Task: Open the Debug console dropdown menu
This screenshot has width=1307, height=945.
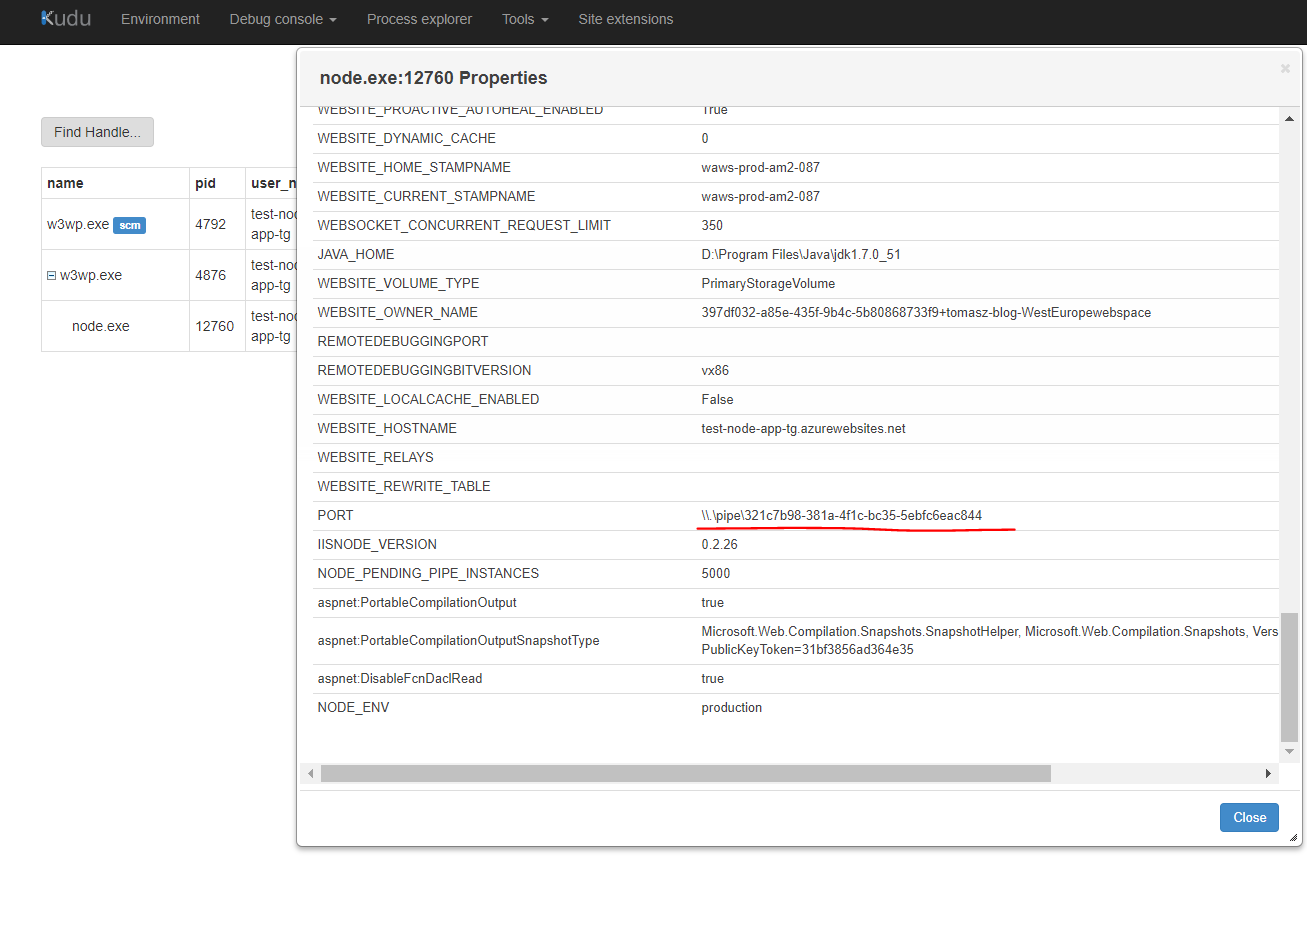Action: tap(282, 19)
